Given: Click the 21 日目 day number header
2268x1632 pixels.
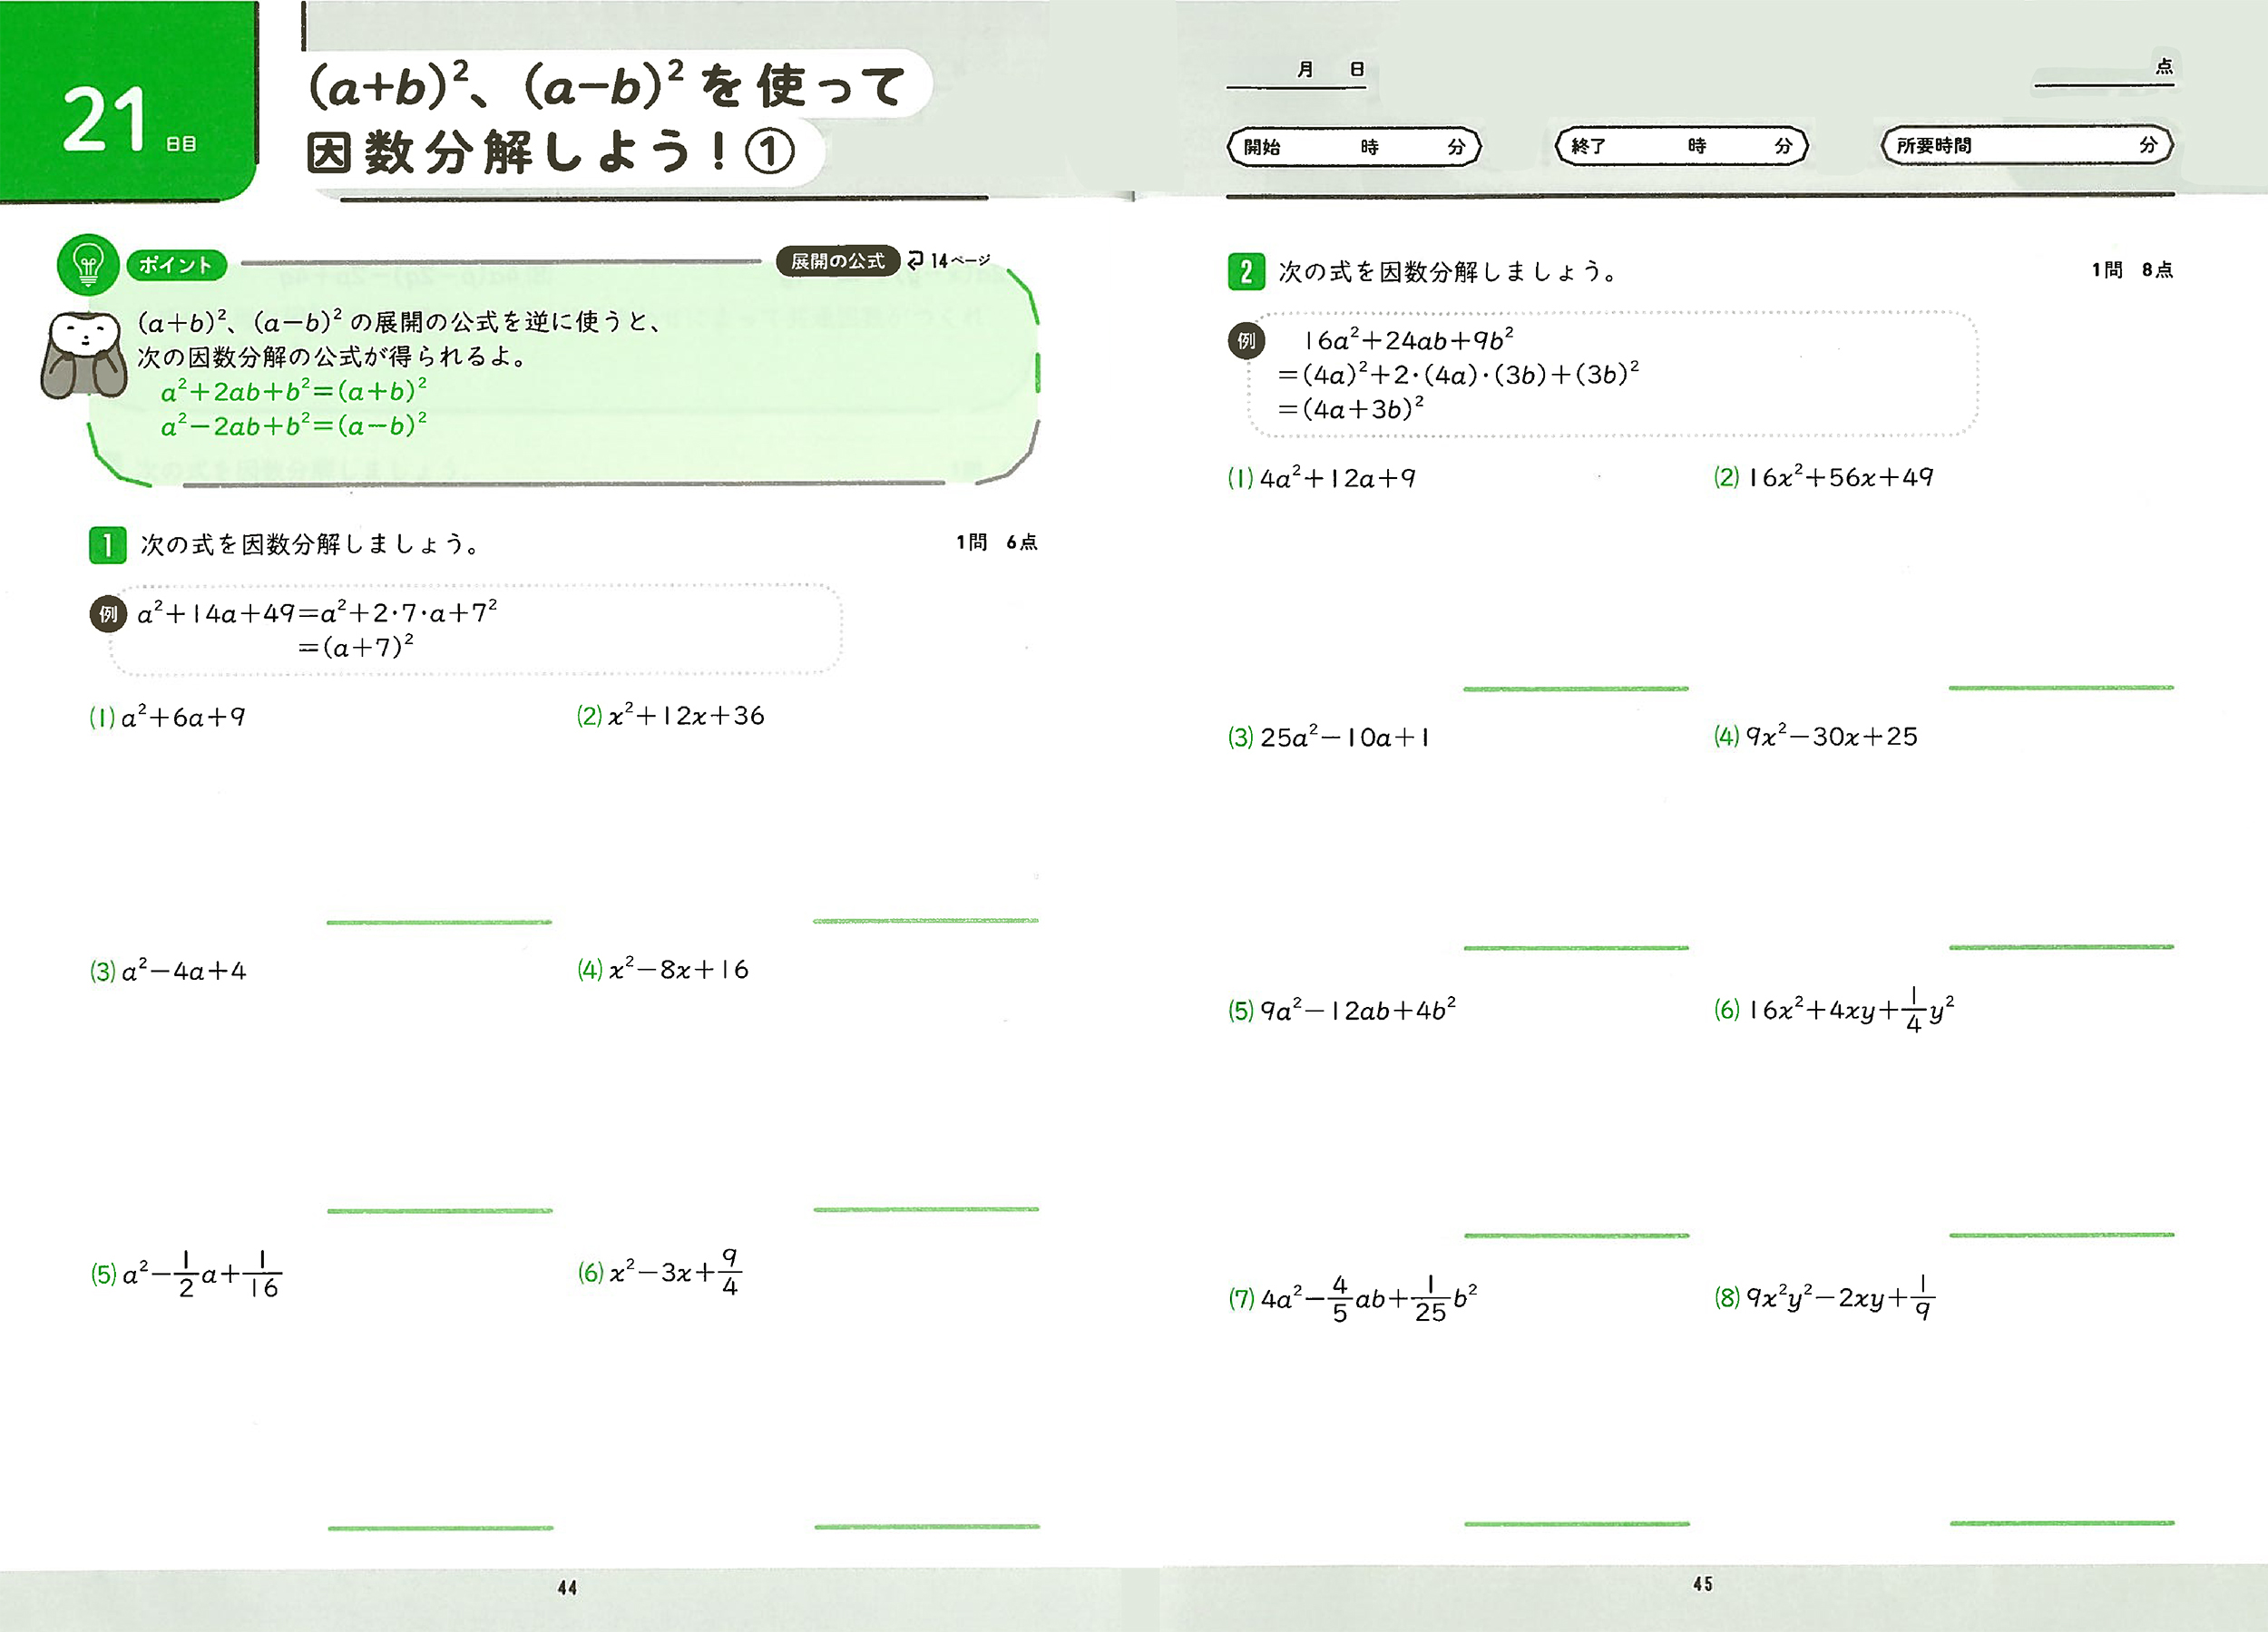Looking at the screenshot, I should (x=128, y=122).
